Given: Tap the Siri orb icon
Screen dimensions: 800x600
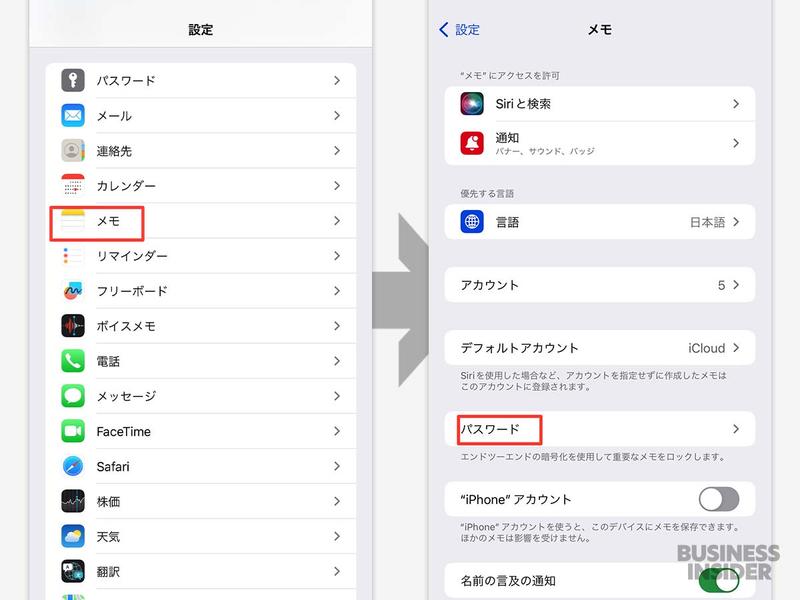Looking at the screenshot, I should click(472, 104).
